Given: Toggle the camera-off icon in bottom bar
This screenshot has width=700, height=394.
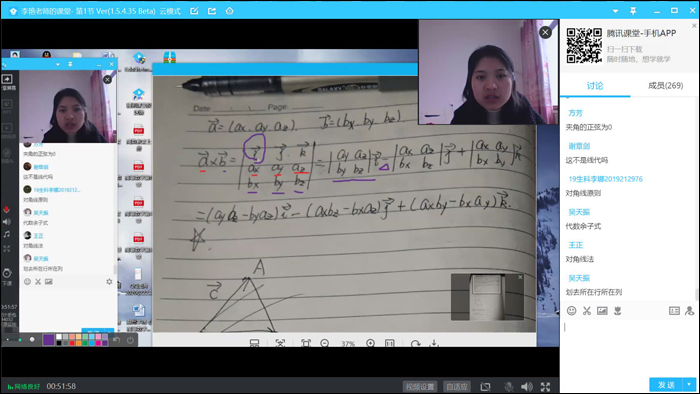Looking at the screenshot, I should (485, 387).
